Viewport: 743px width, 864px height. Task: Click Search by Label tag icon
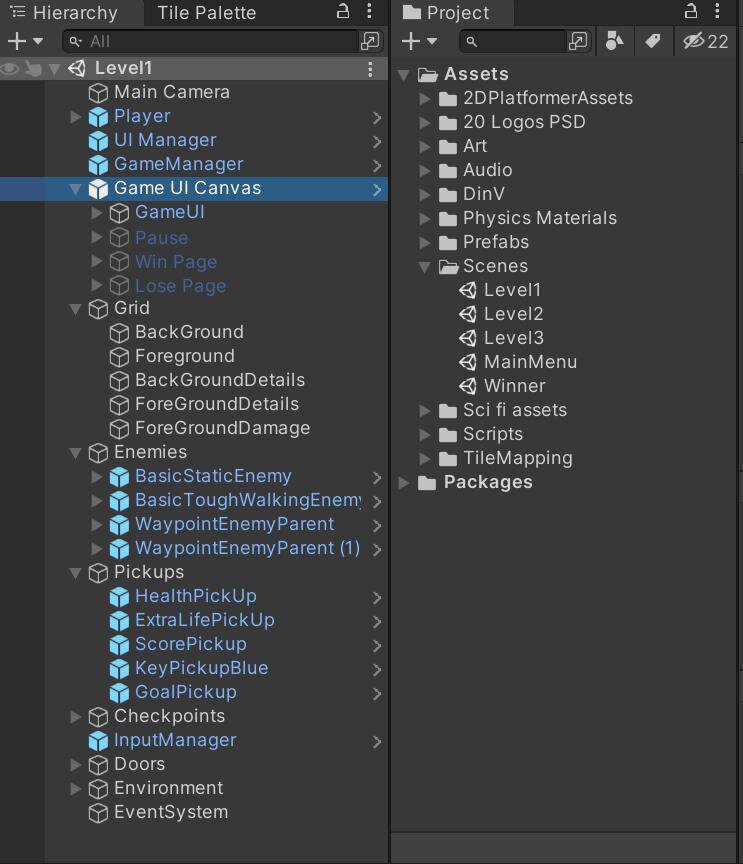tap(653, 41)
